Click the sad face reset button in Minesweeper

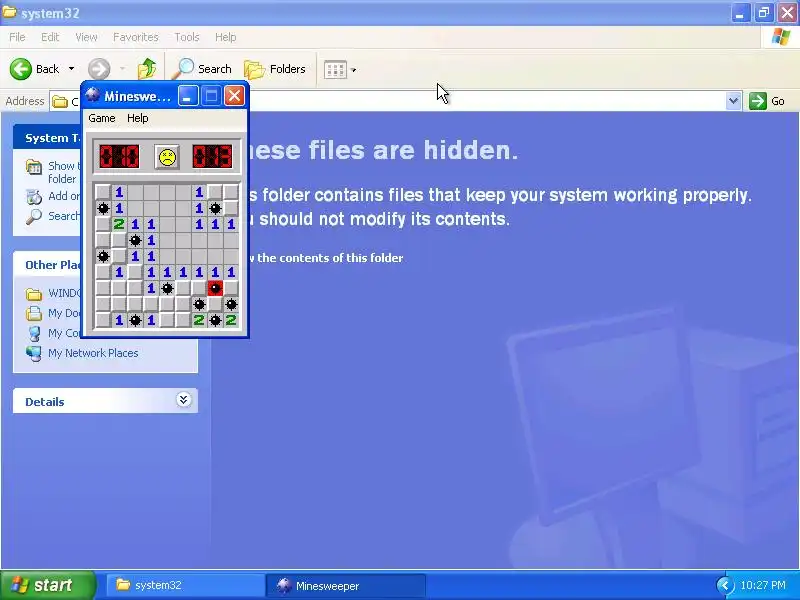point(167,157)
